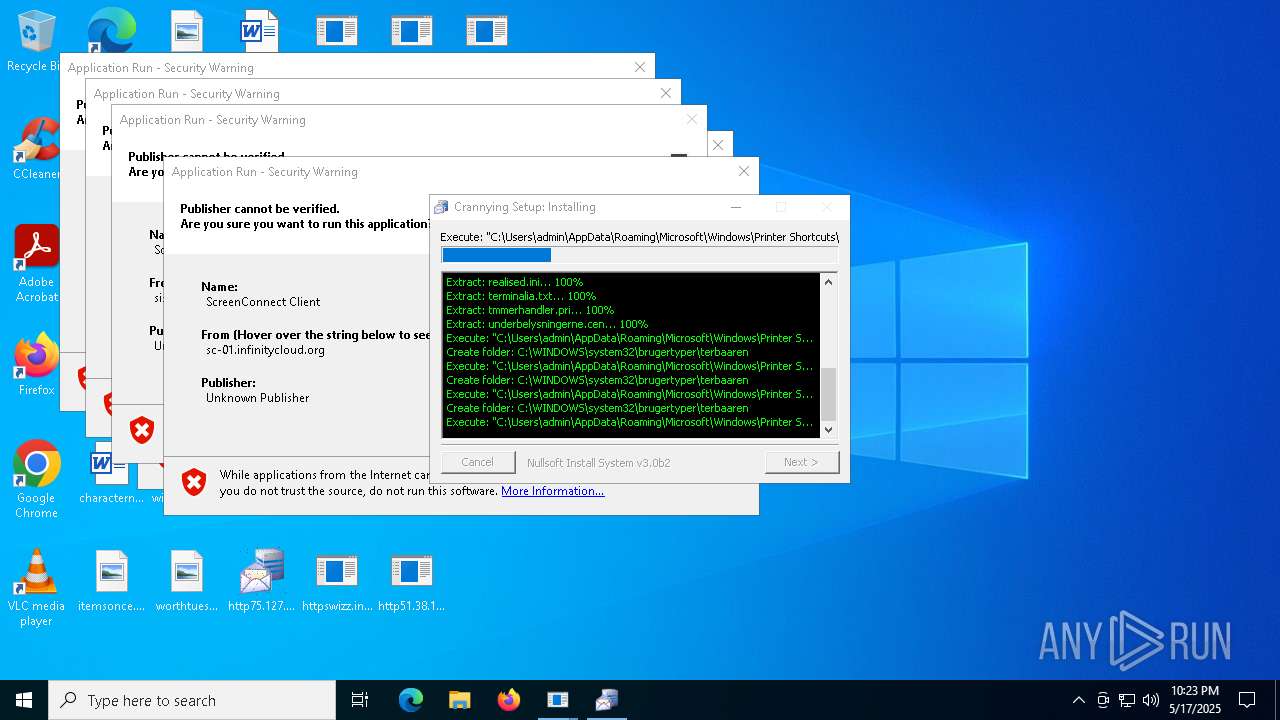Select log line 'Extract: tmmerhandler.pri... 100%'

(530, 310)
